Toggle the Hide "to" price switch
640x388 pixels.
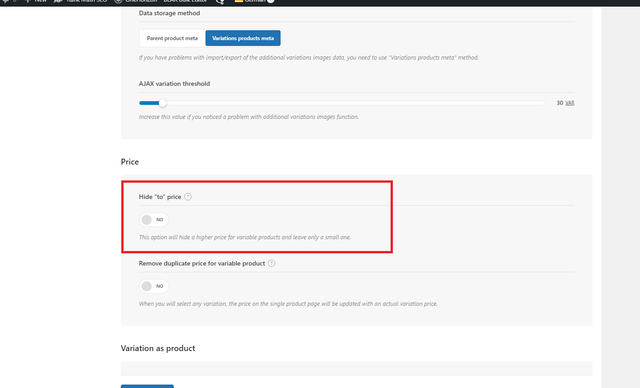(153, 219)
